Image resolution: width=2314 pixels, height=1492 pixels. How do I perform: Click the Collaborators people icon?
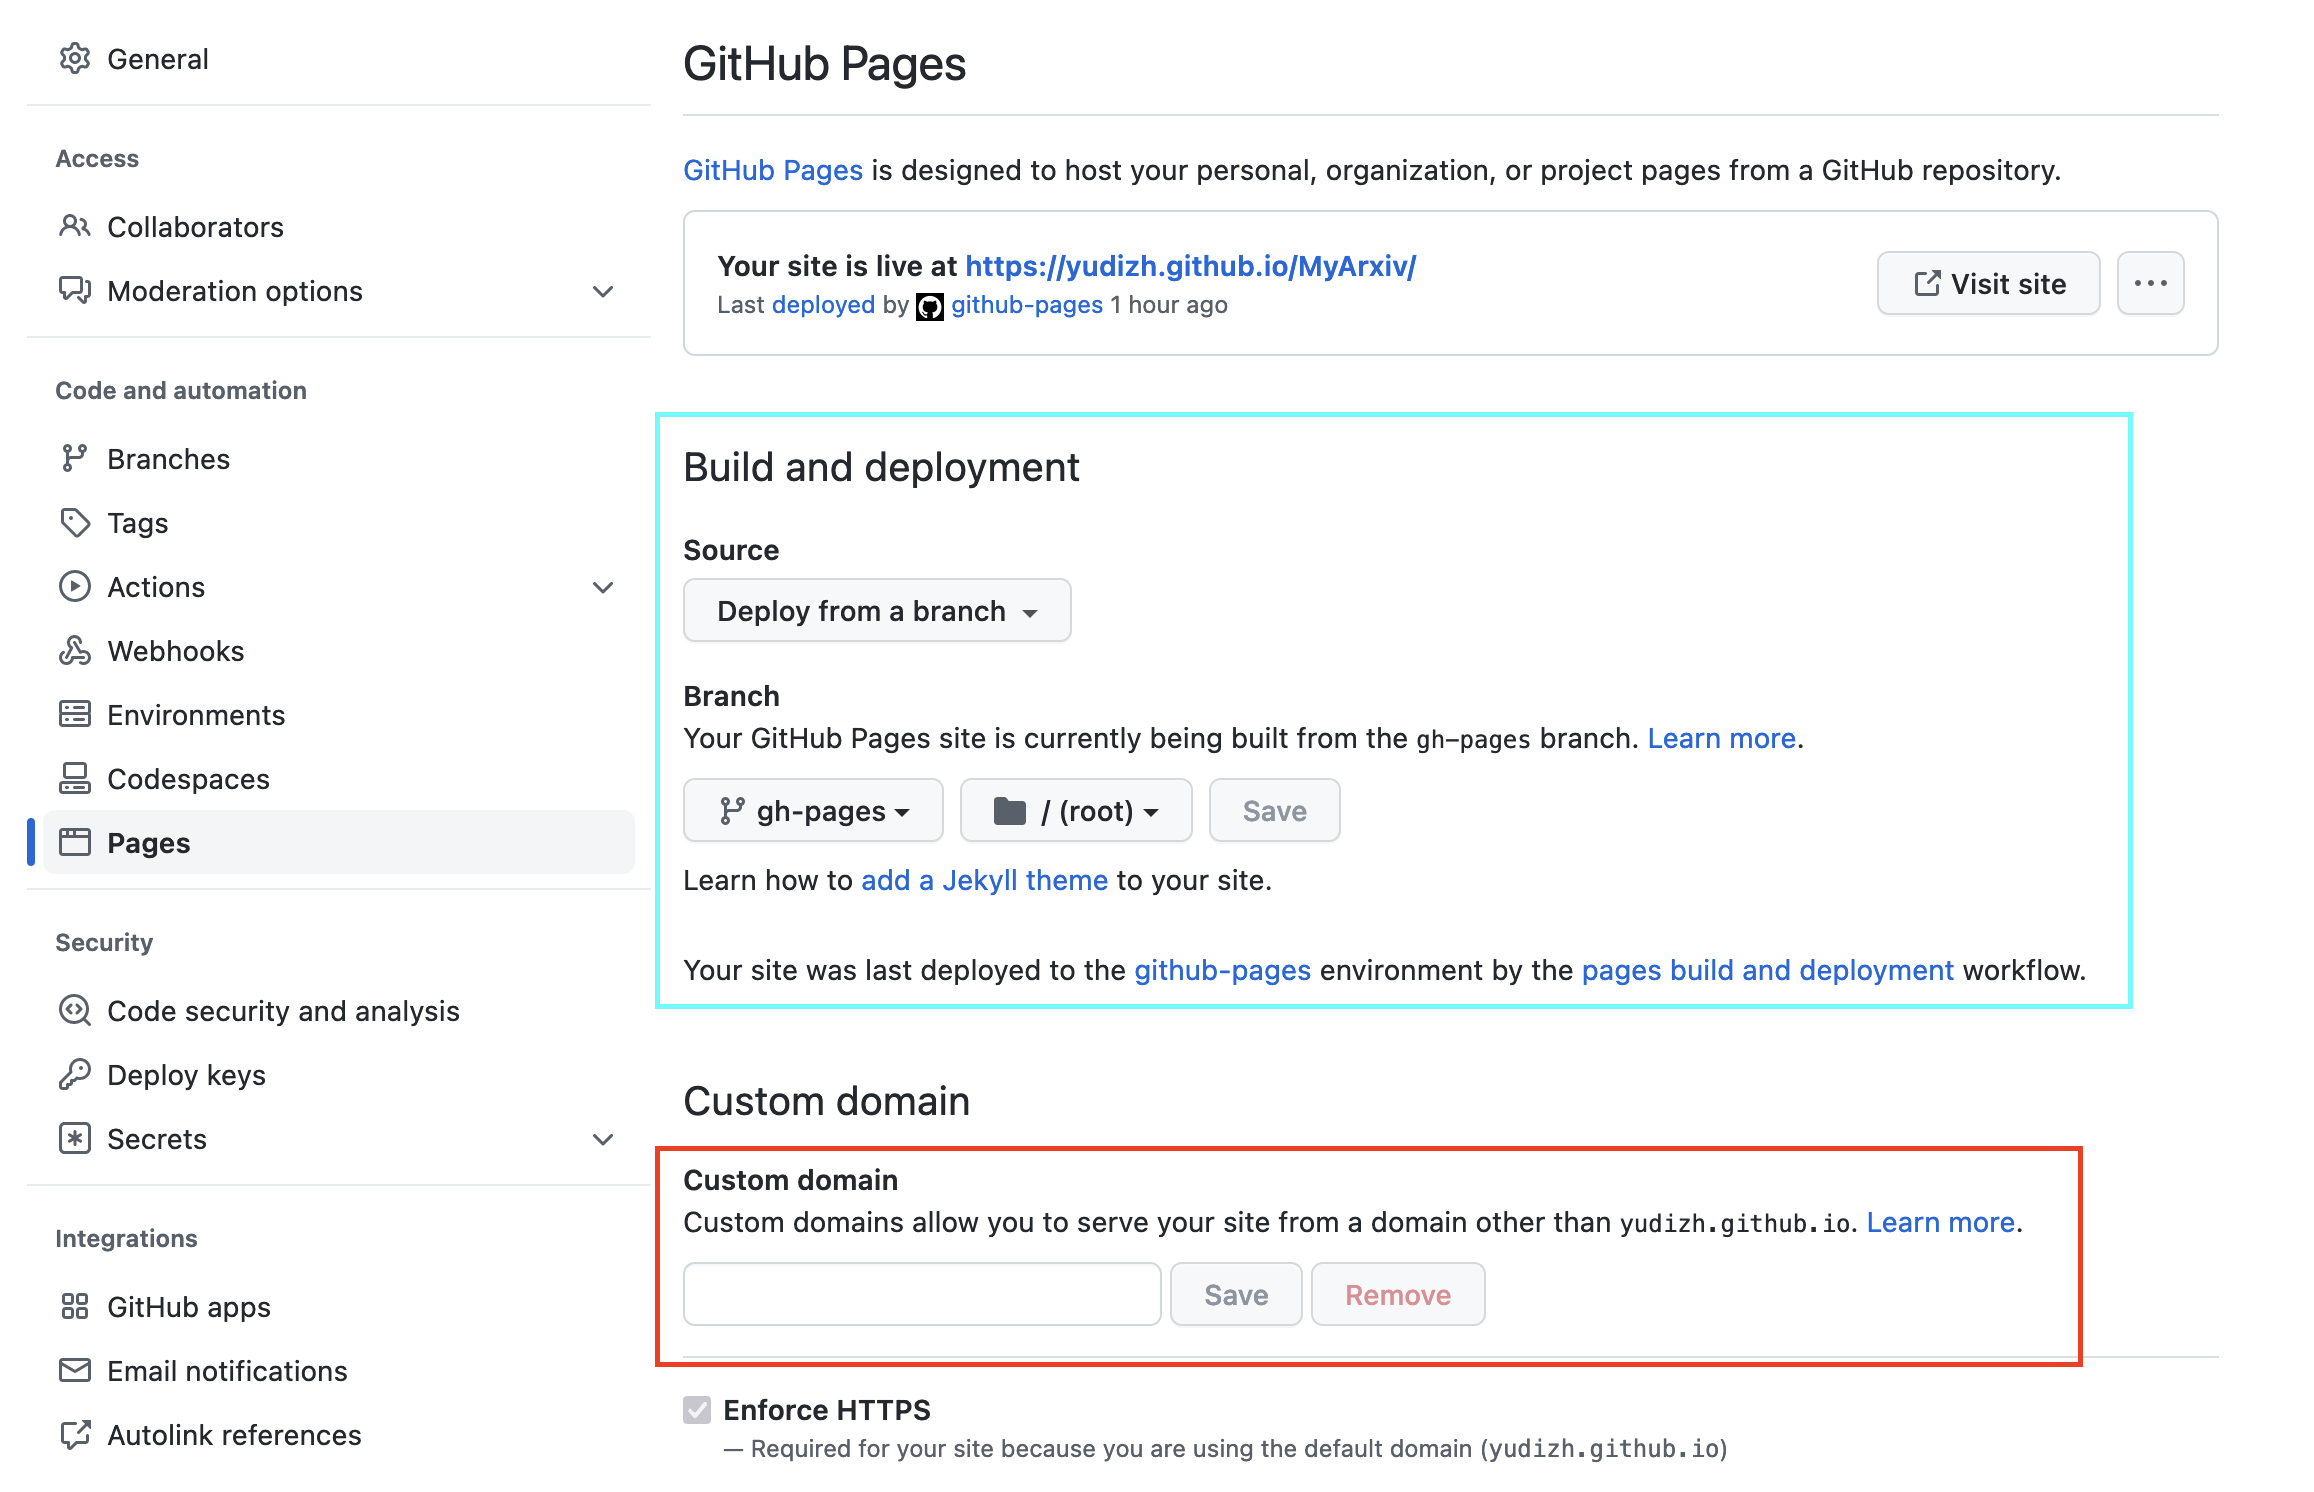click(x=75, y=227)
